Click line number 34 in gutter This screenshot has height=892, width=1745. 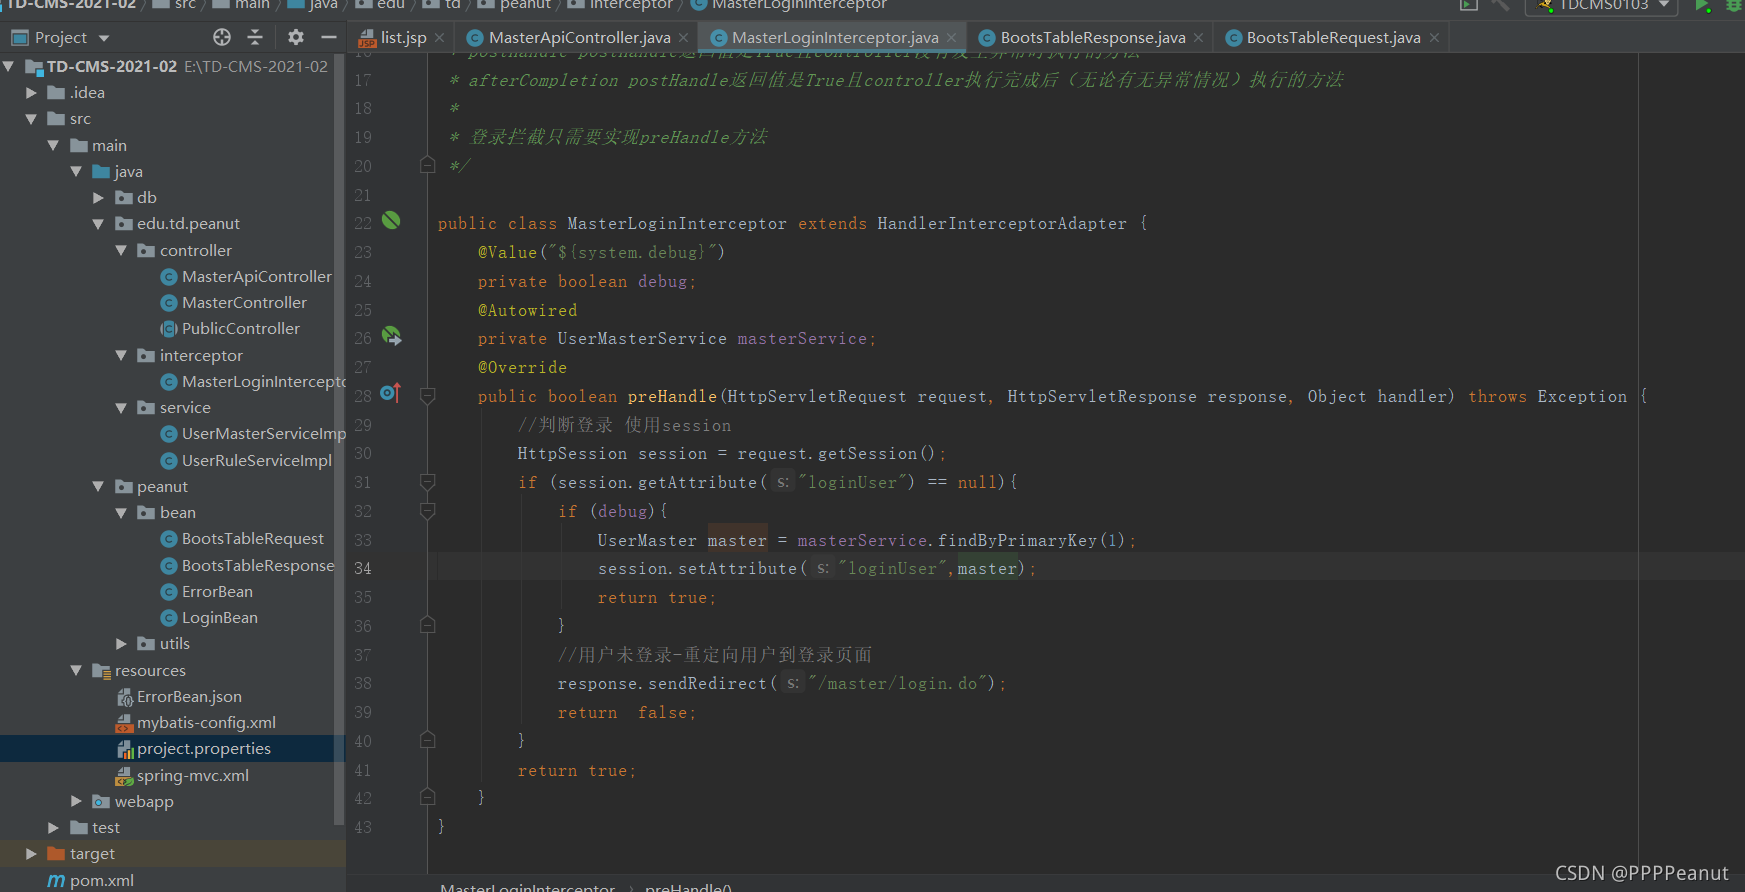tap(363, 568)
